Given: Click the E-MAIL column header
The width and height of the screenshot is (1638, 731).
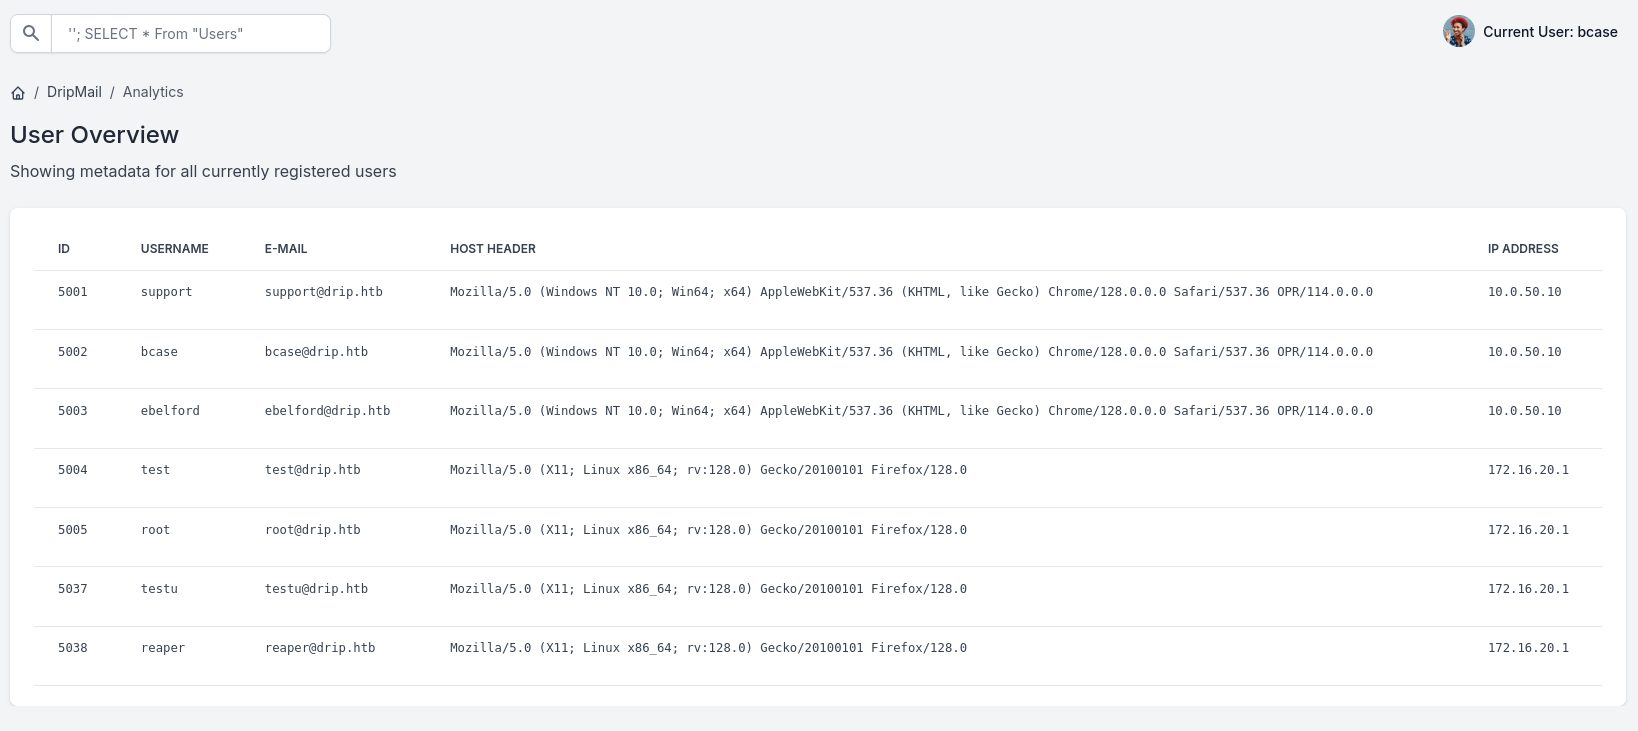Looking at the screenshot, I should click(x=286, y=249).
